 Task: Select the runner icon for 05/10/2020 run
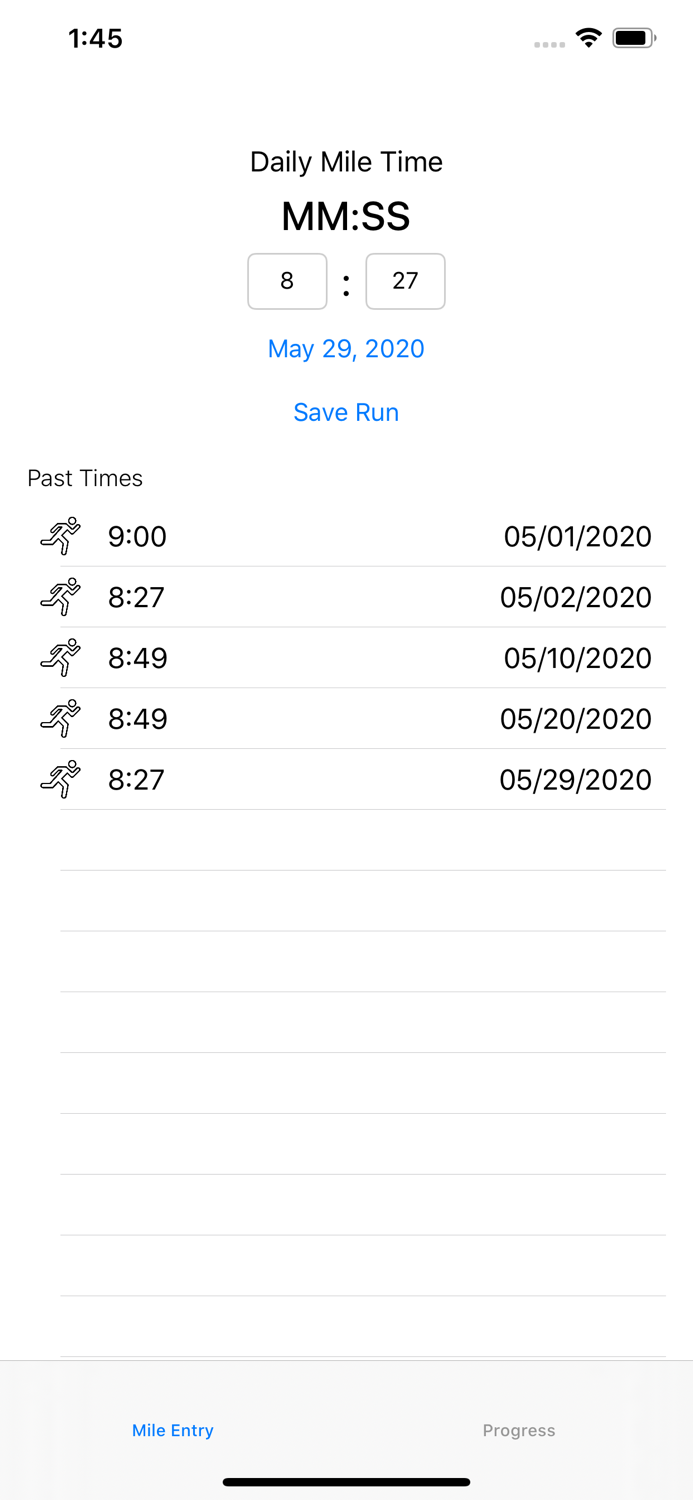(x=60, y=658)
